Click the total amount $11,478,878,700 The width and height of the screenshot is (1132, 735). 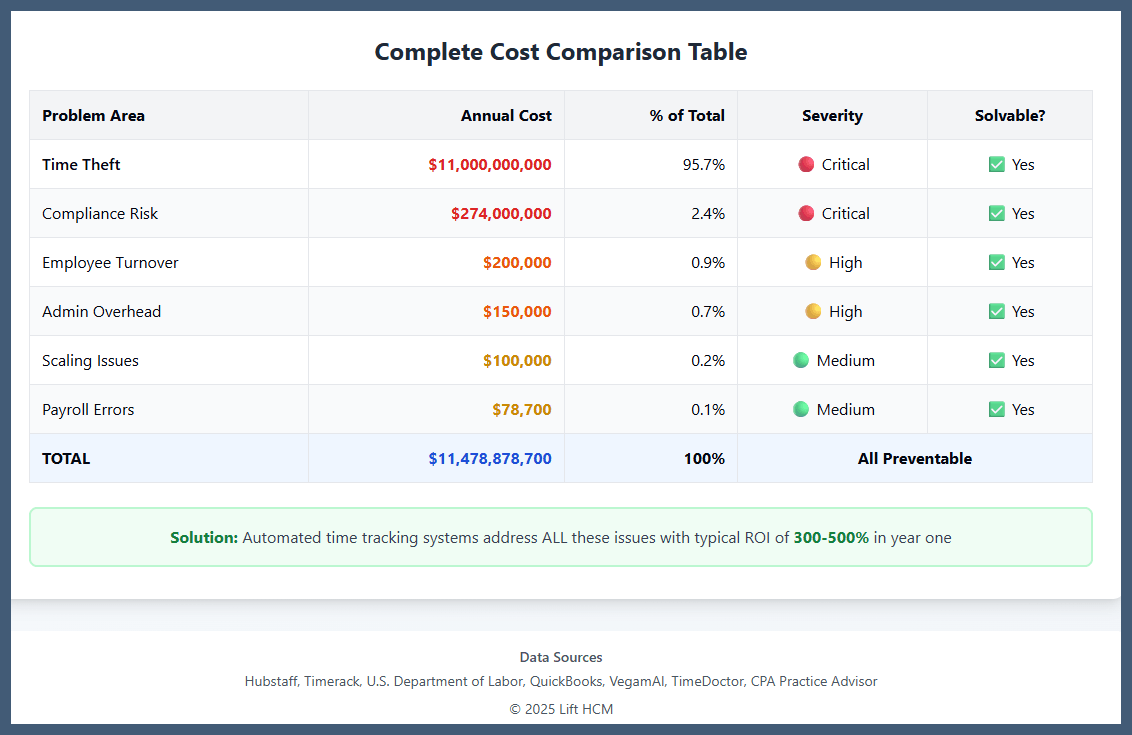489,458
